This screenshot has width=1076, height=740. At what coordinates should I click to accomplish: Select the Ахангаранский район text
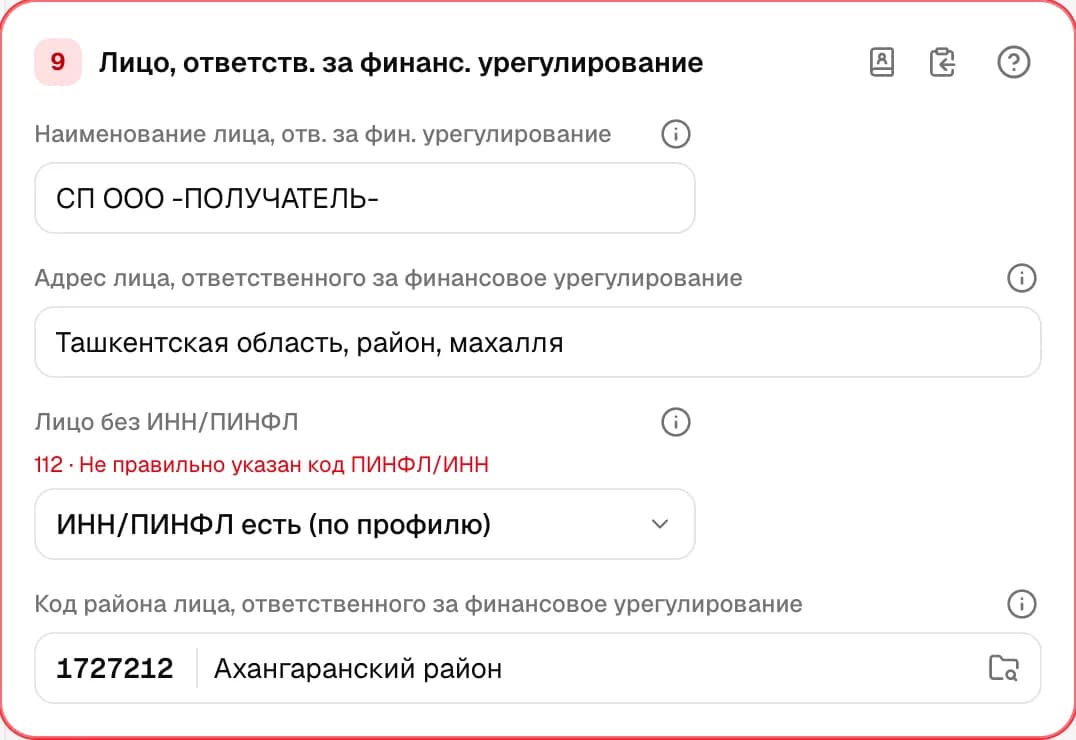point(358,669)
